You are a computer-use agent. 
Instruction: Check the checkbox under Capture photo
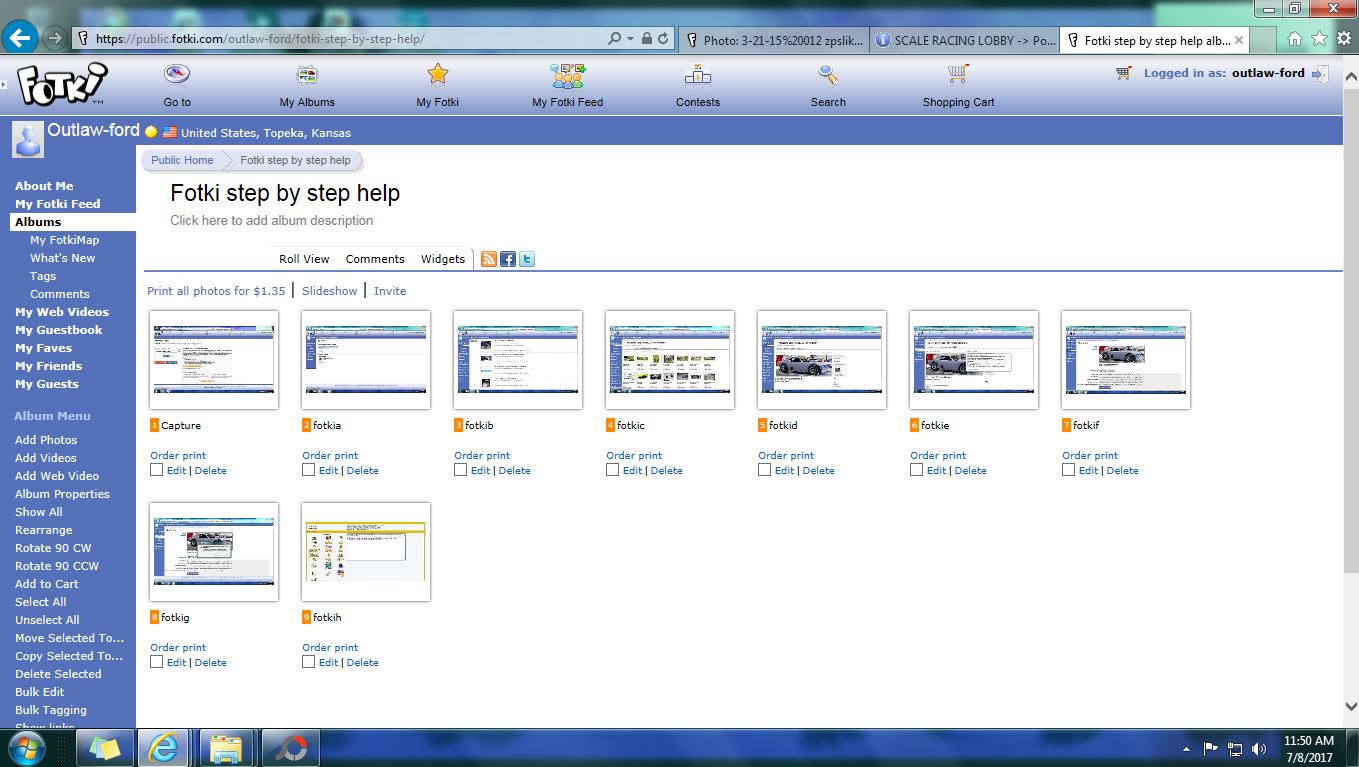(157, 470)
